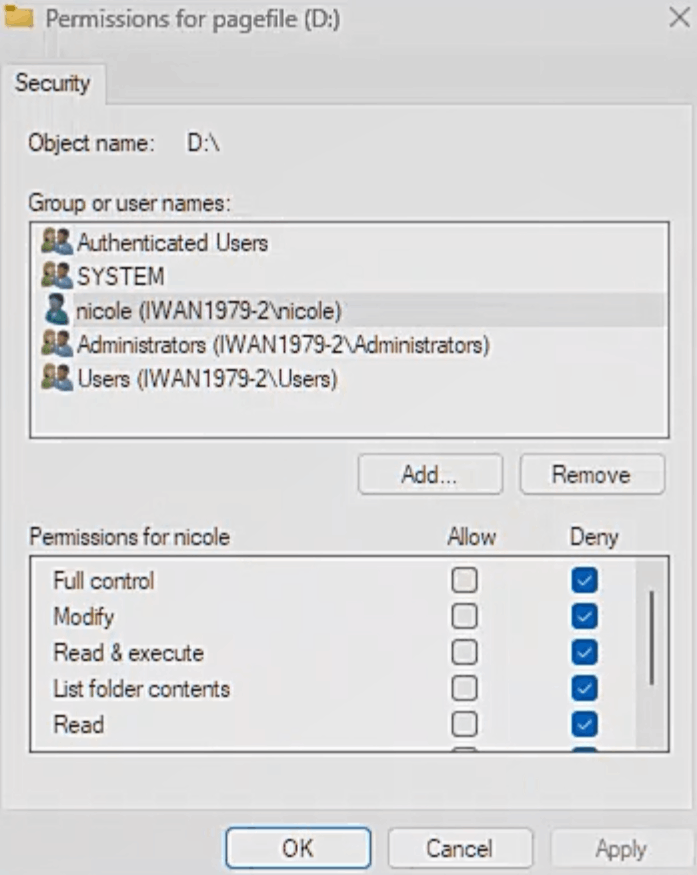
Task: Click the Remove button
Action: (591, 474)
